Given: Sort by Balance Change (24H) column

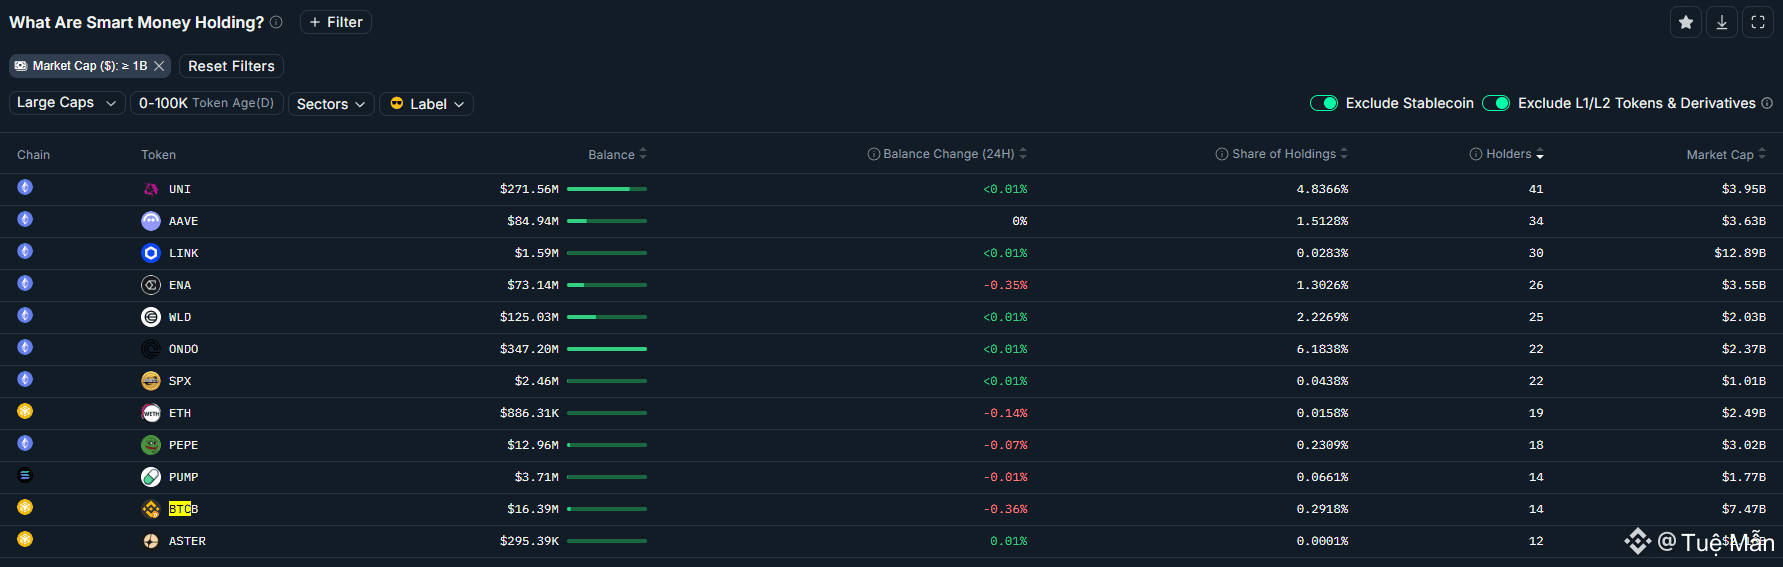Looking at the screenshot, I should [948, 154].
